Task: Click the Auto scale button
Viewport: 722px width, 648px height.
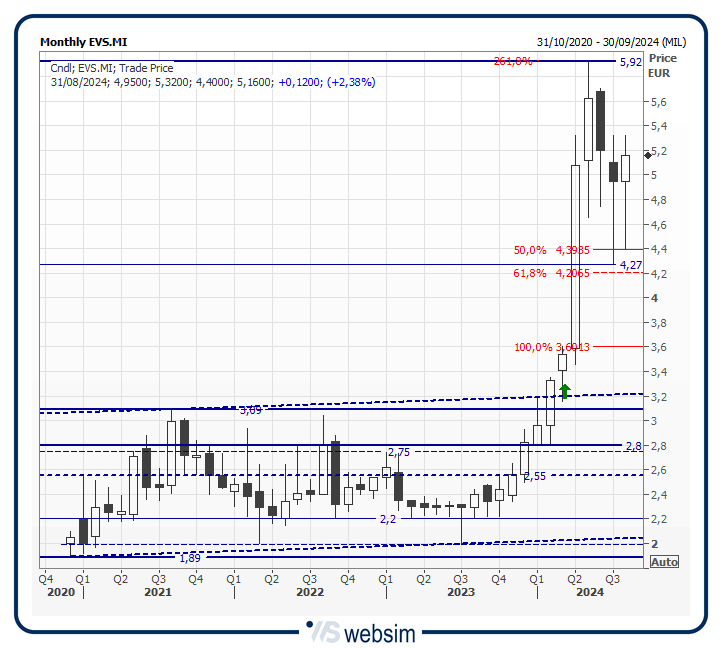Action: tap(664, 562)
